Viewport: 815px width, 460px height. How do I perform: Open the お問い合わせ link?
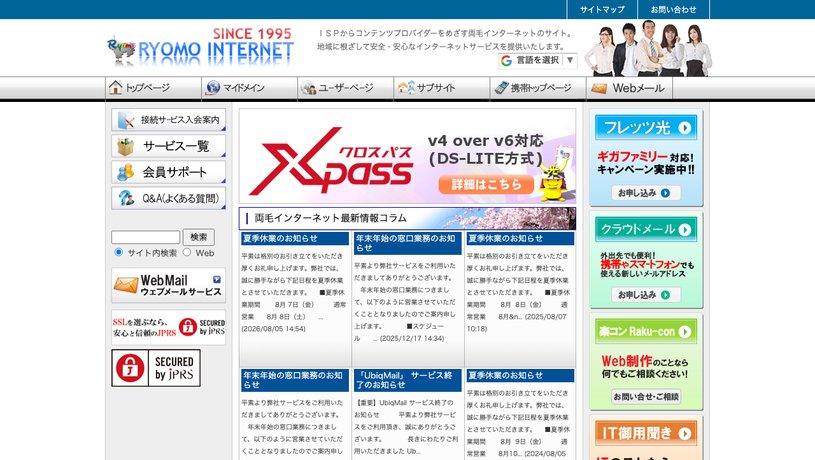click(x=673, y=9)
